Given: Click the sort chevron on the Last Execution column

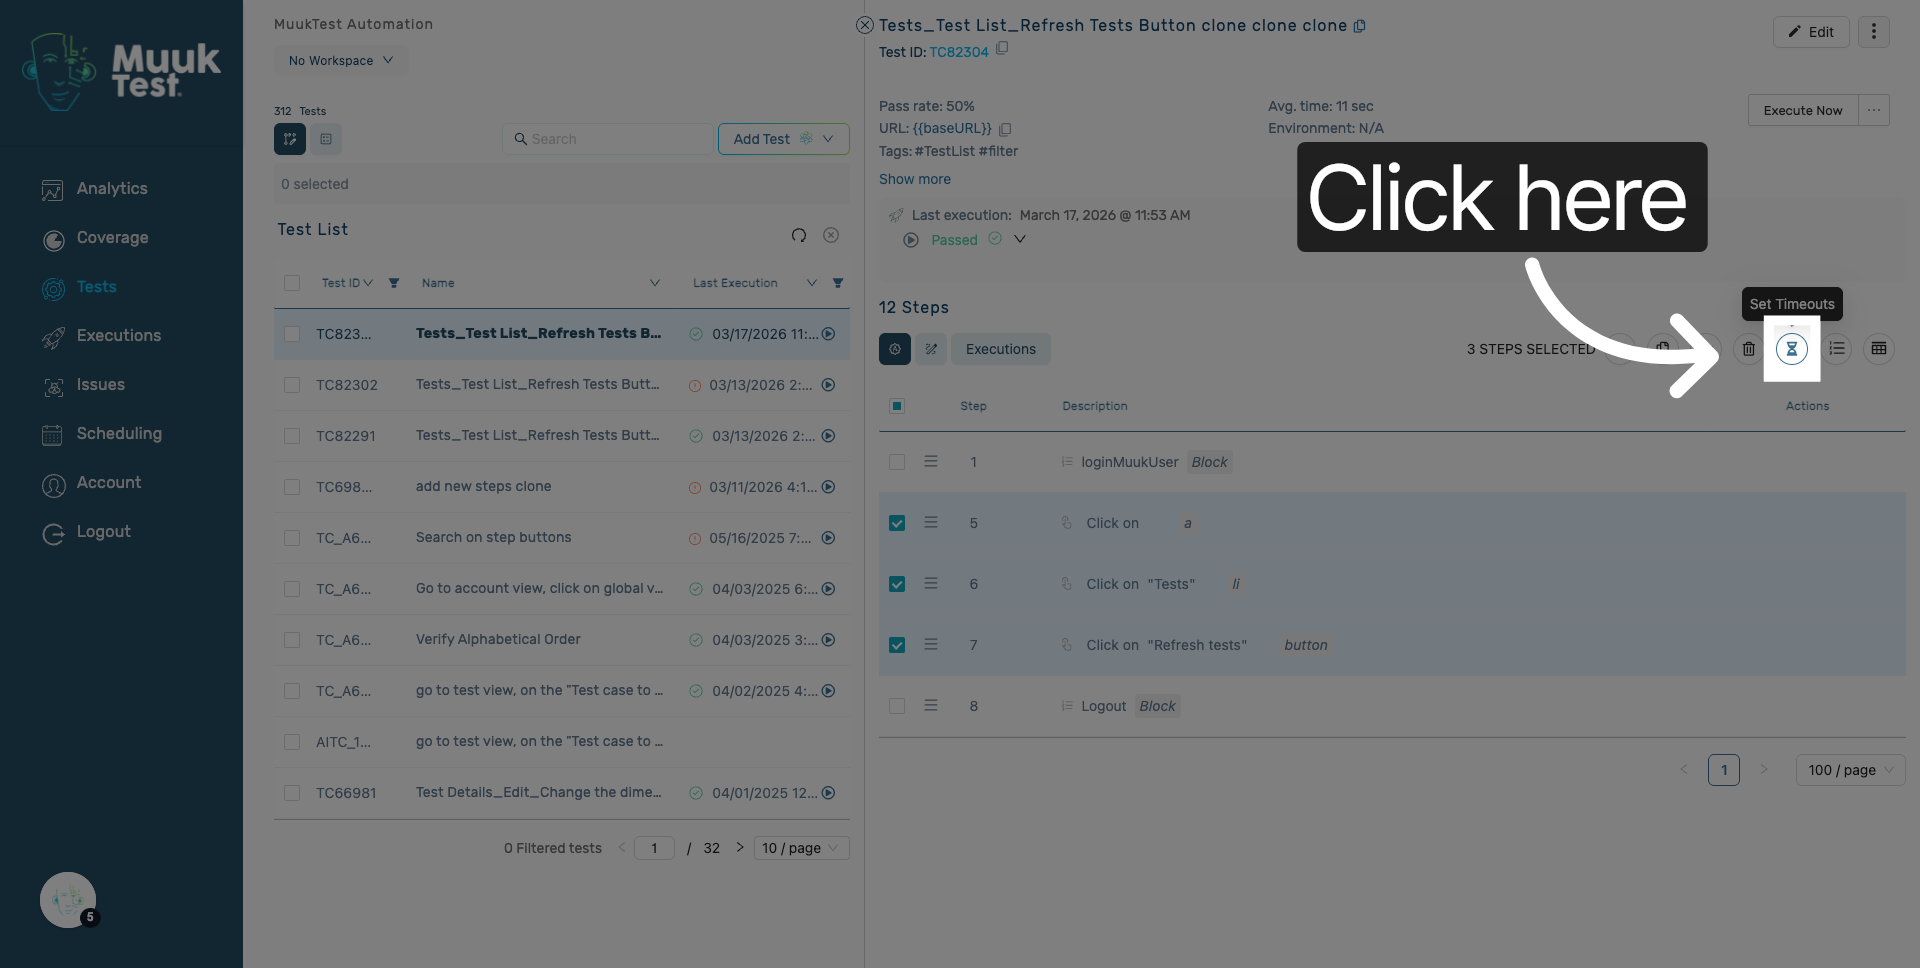Looking at the screenshot, I should (812, 283).
